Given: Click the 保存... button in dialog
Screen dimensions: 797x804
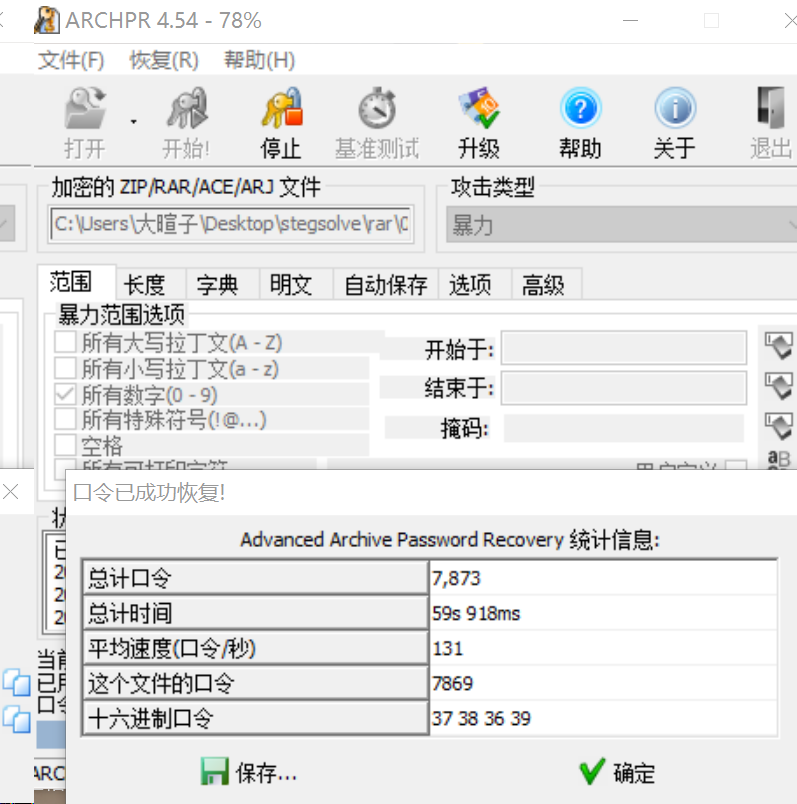Looking at the screenshot, I should (248, 772).
